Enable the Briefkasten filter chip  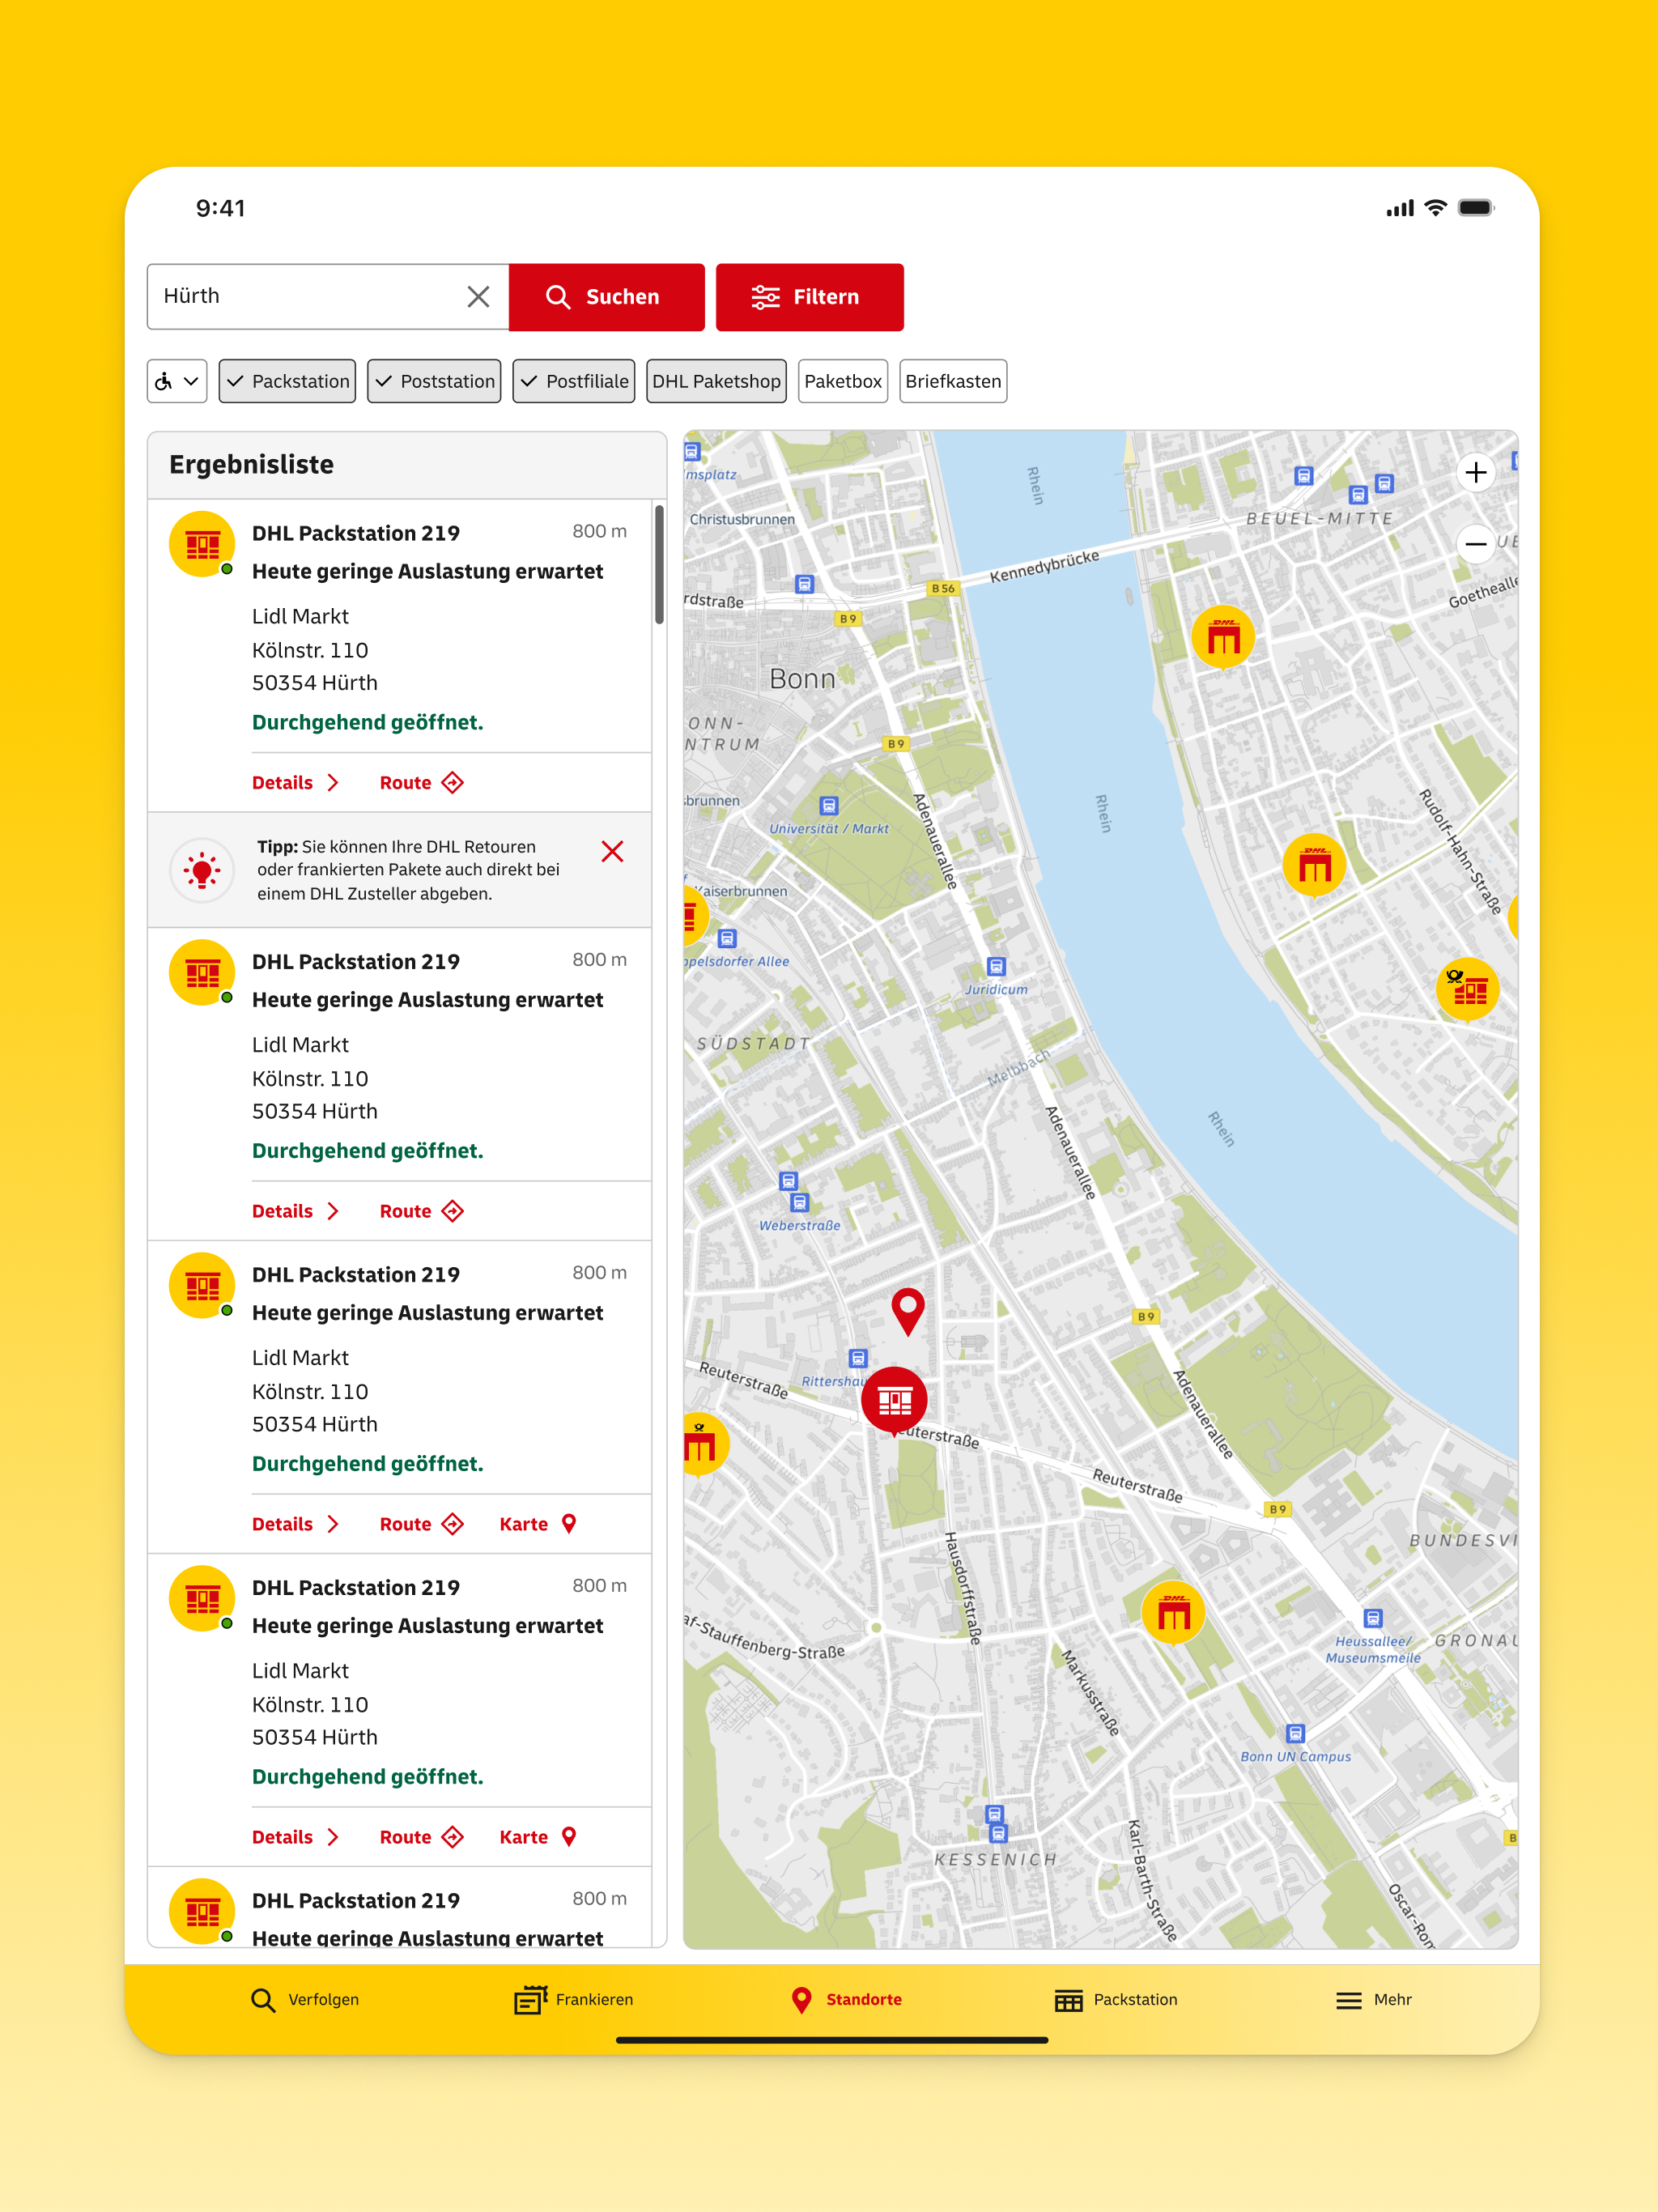click(x=953, y=381)
